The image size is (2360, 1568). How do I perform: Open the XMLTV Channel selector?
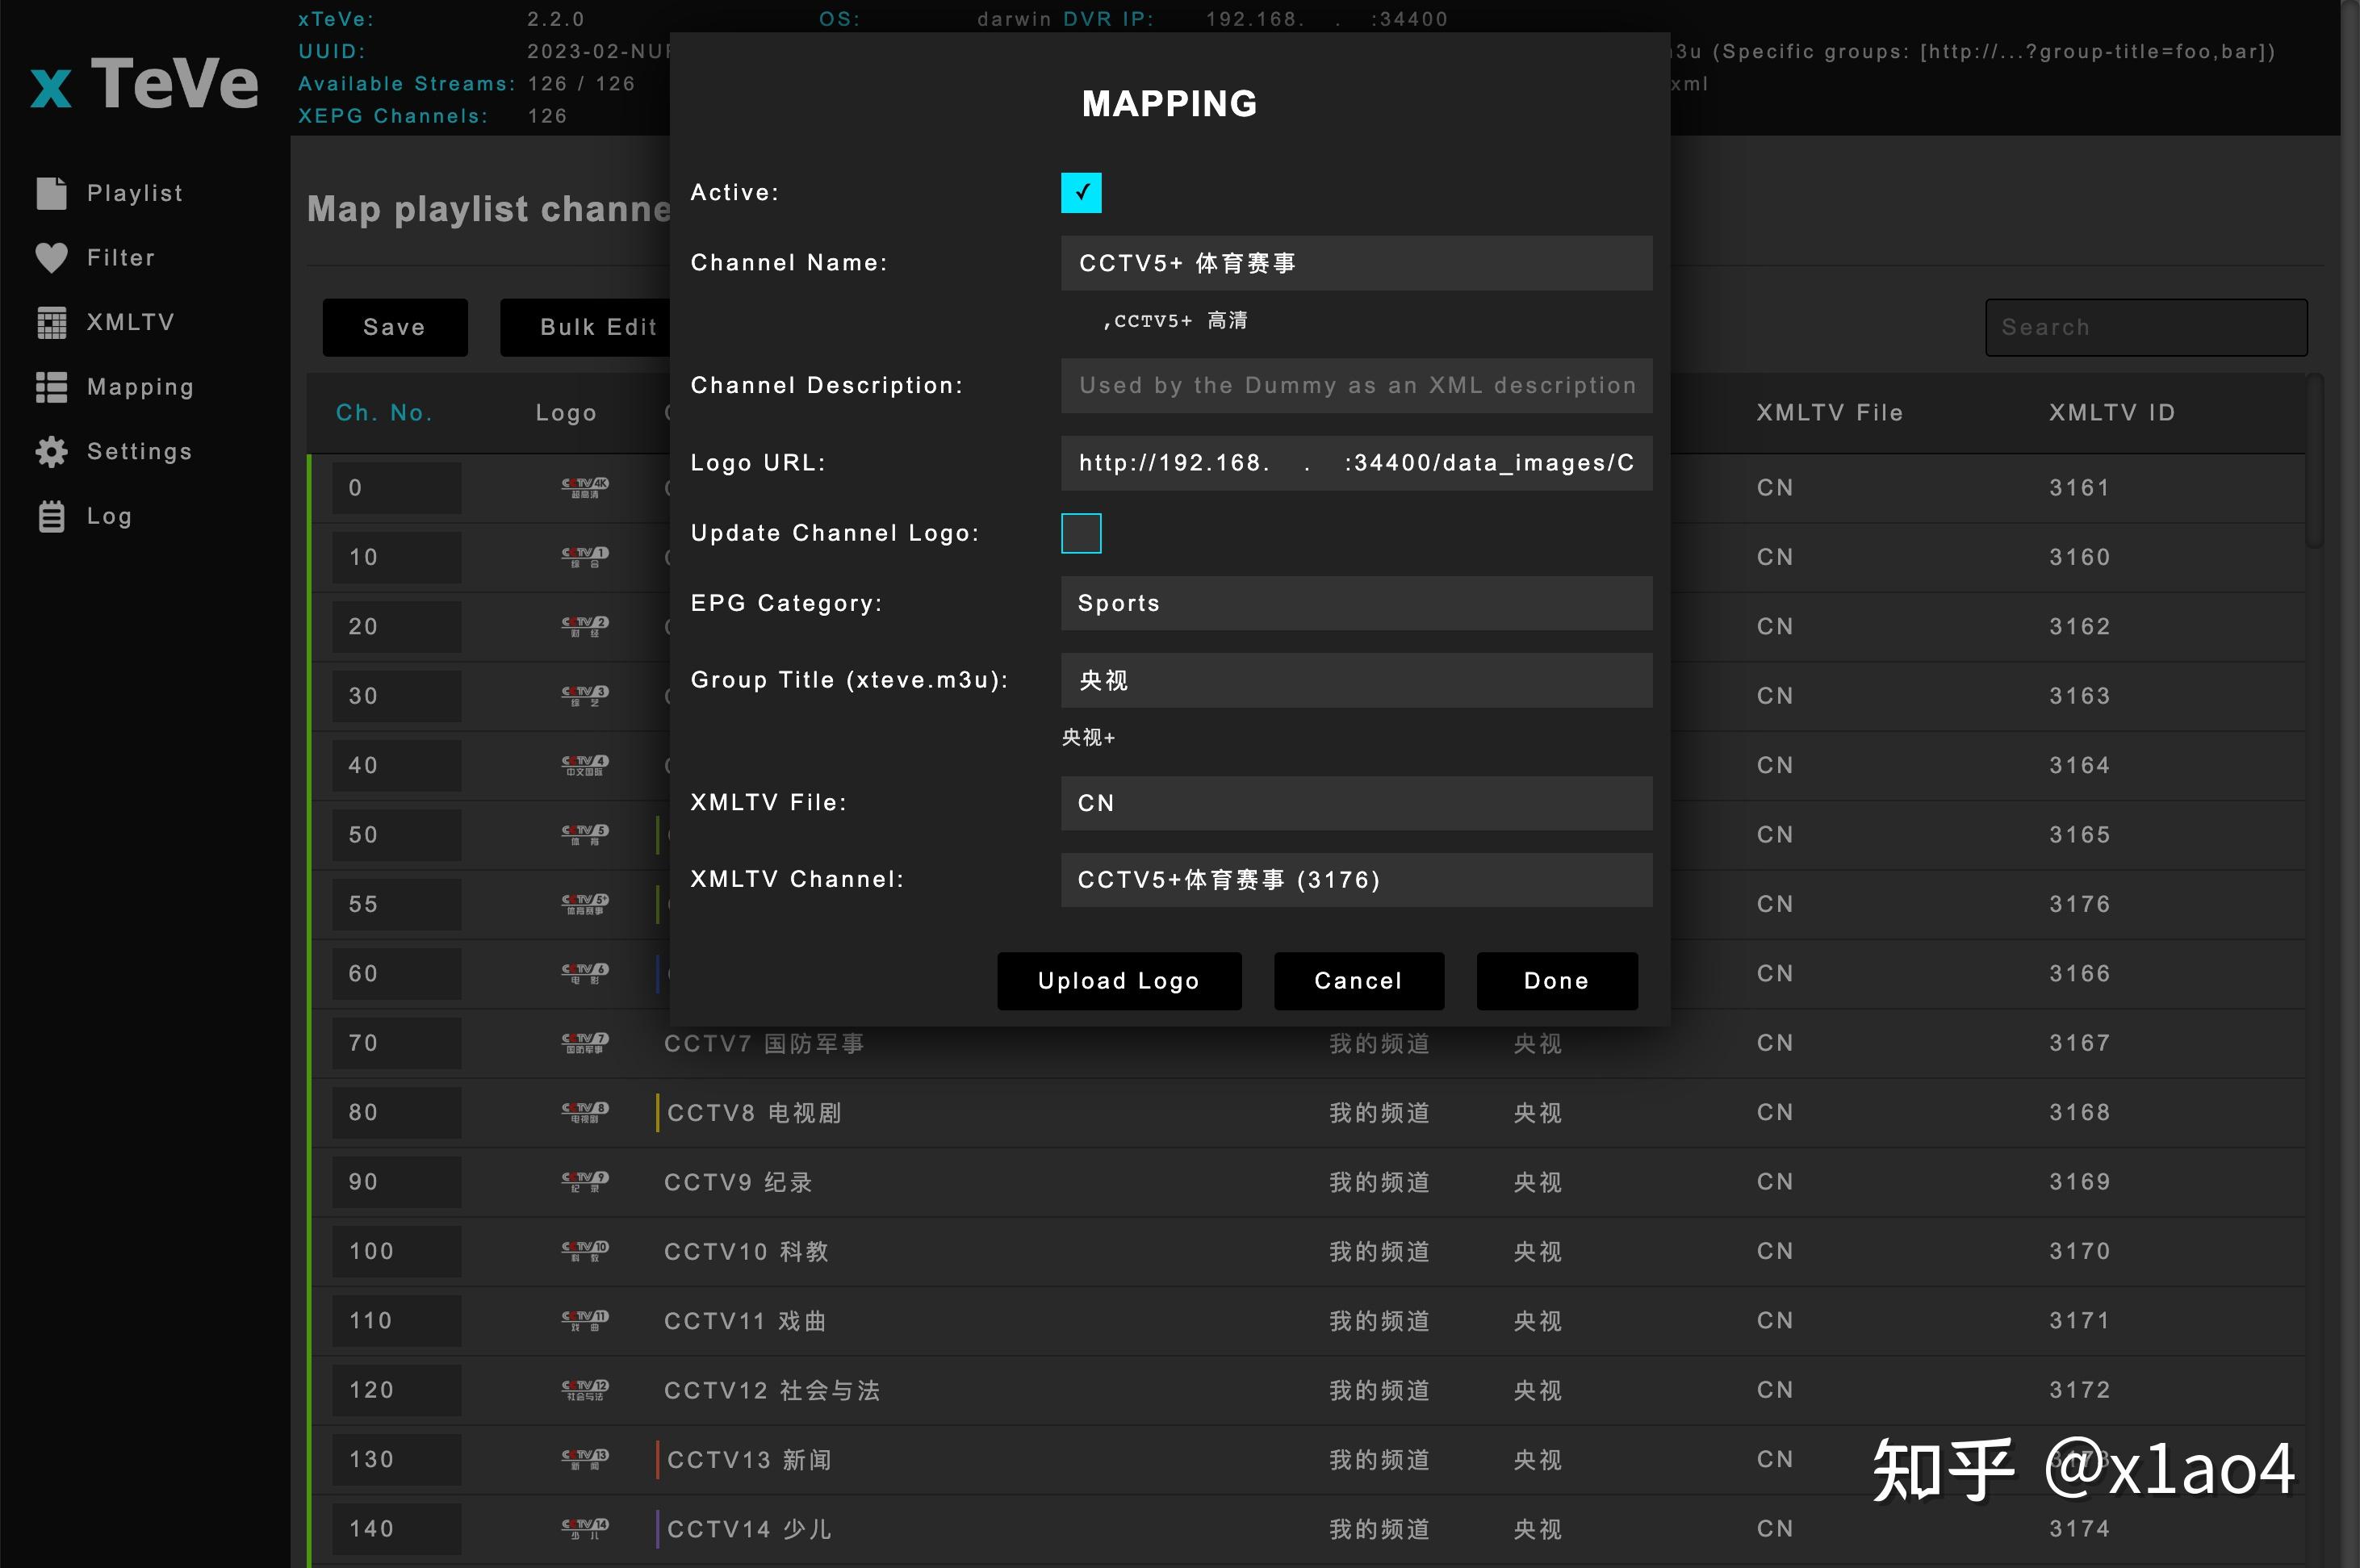click(x=1356, y=880)
